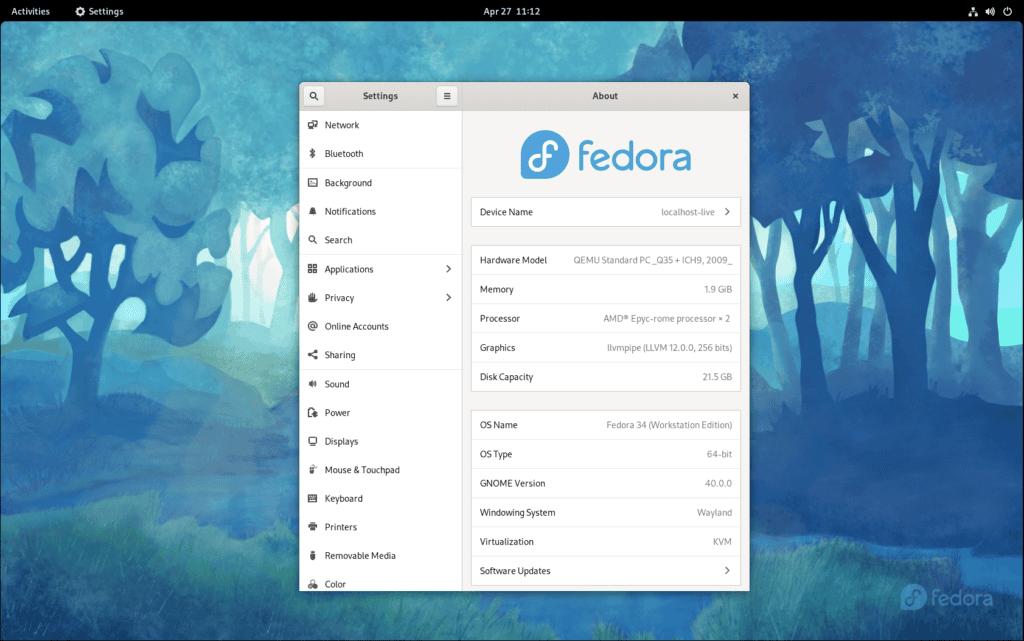Expand Privacy chevron arrow
Screen dimensions: 1024x641
click(449, 298)
